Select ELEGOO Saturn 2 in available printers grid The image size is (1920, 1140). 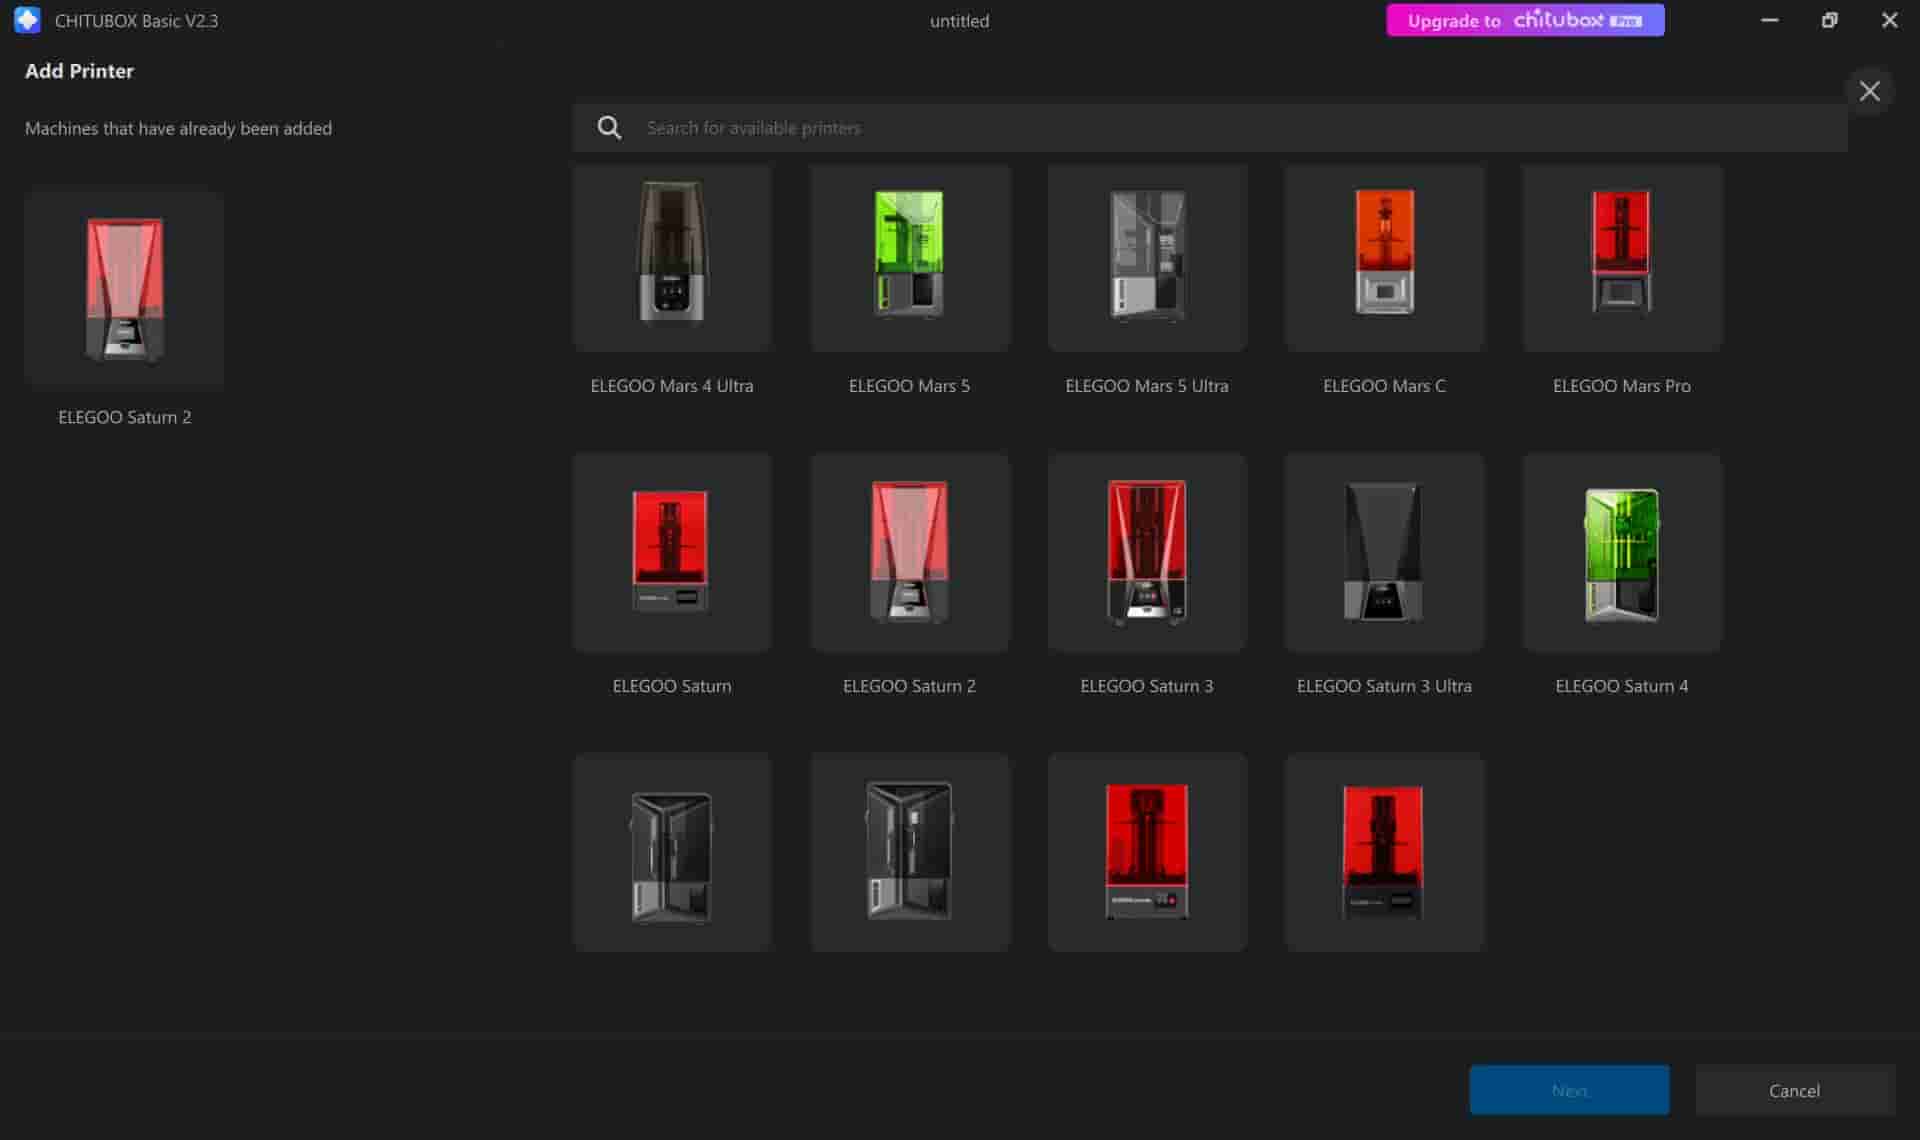coord(910,552)
